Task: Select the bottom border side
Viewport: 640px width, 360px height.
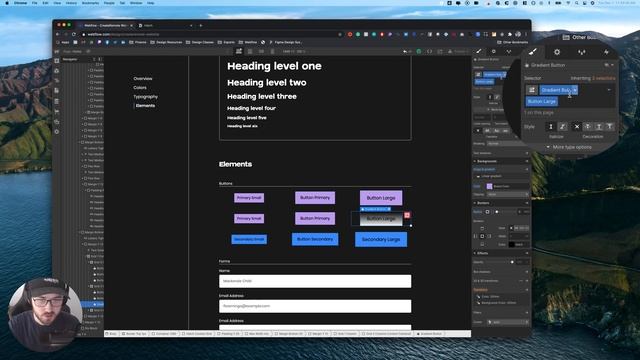Action: click(482, 244)
